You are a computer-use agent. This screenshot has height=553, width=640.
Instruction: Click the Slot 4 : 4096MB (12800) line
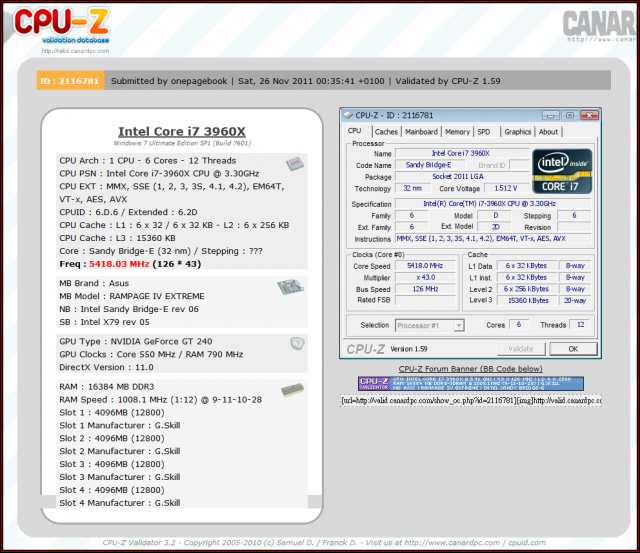click(112, 490)
